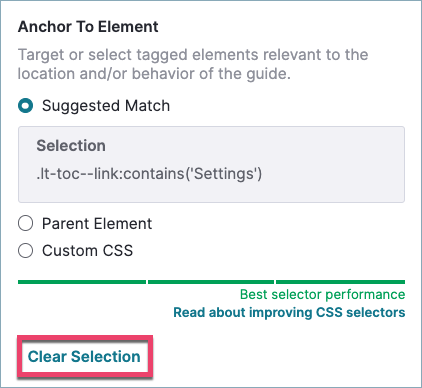The width and height of the screenshot is (422, 388).
Task: Click the Parent Element text label
Action: coord(97,223)
